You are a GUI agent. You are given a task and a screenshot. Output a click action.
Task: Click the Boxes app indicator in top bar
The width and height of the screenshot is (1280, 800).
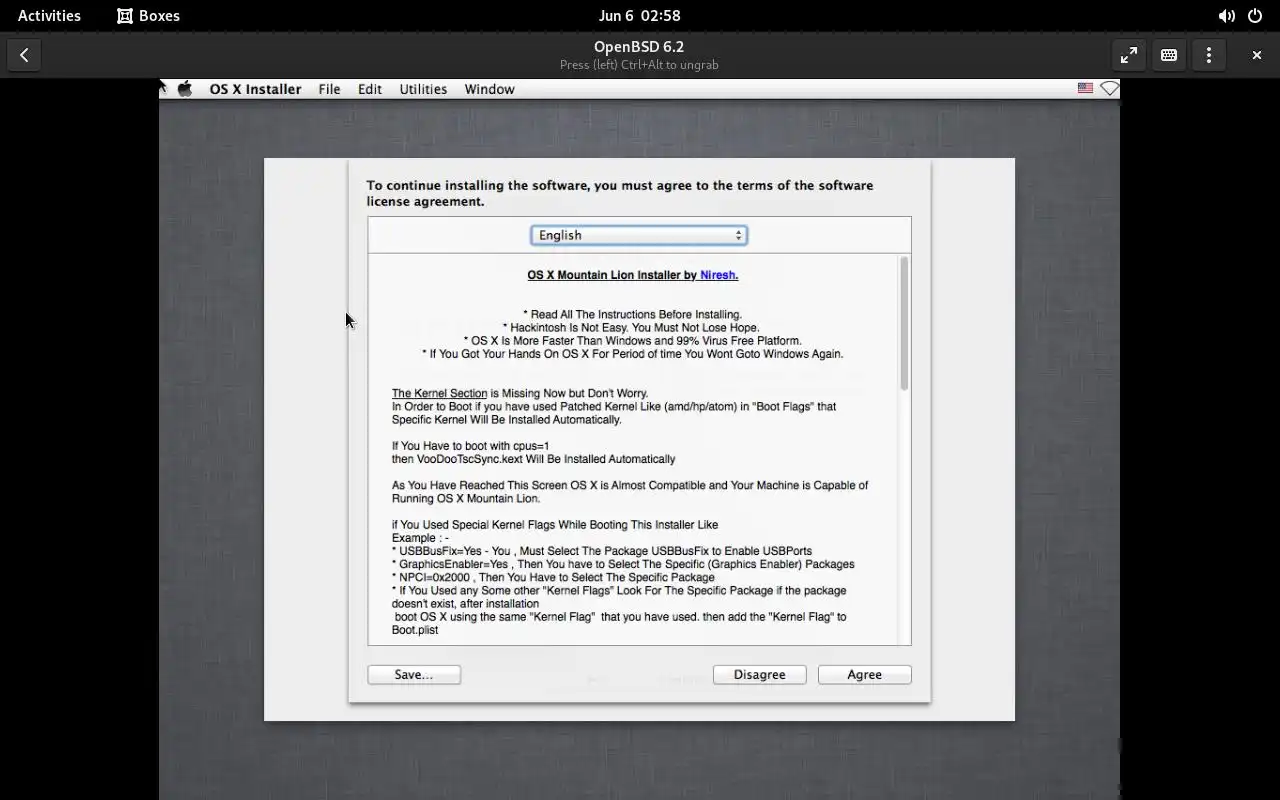[148, 16]
